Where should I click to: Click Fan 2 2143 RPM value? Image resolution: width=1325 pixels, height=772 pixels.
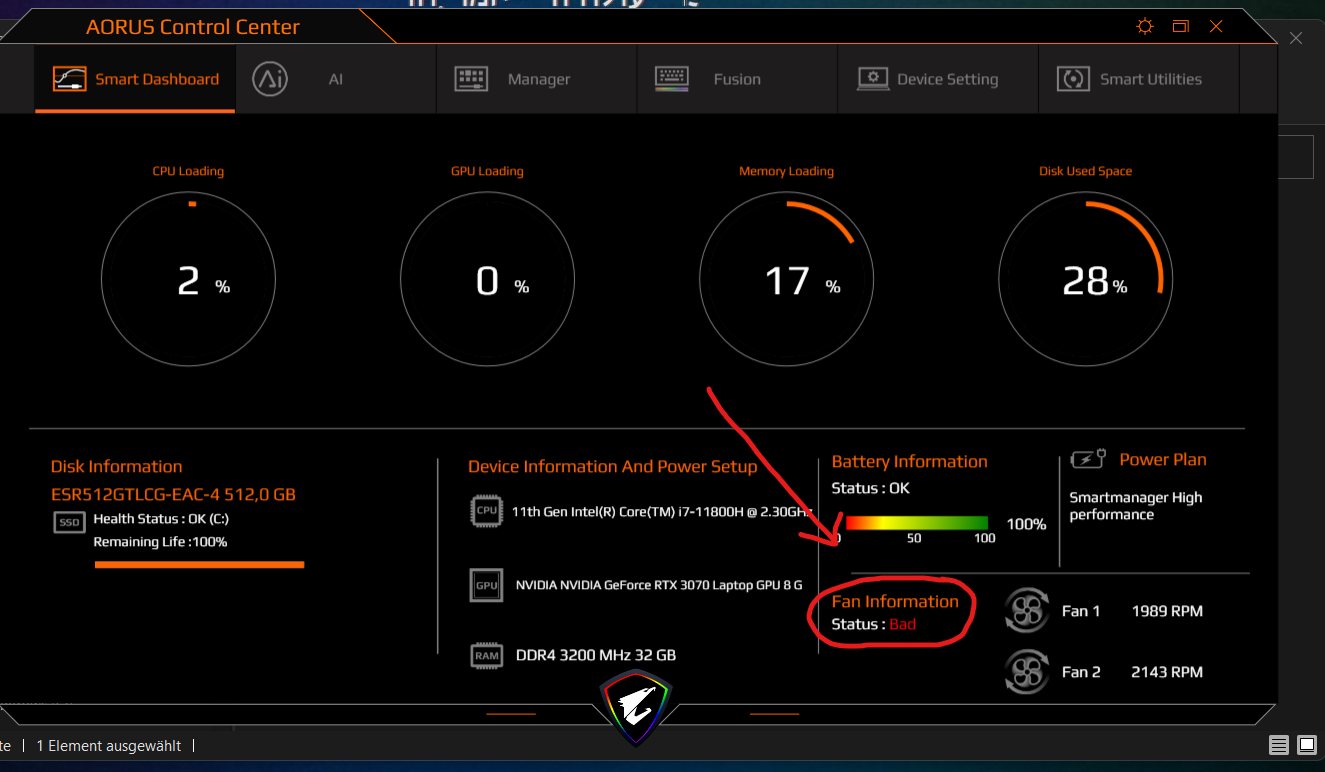[x=1167, y=672]
